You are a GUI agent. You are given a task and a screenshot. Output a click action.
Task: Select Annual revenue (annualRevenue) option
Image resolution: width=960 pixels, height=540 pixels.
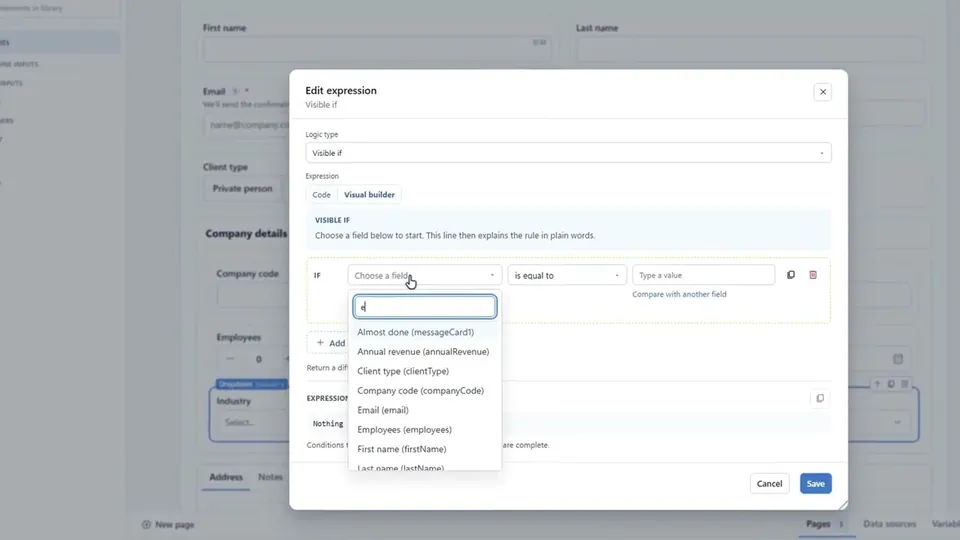[425, 351]
